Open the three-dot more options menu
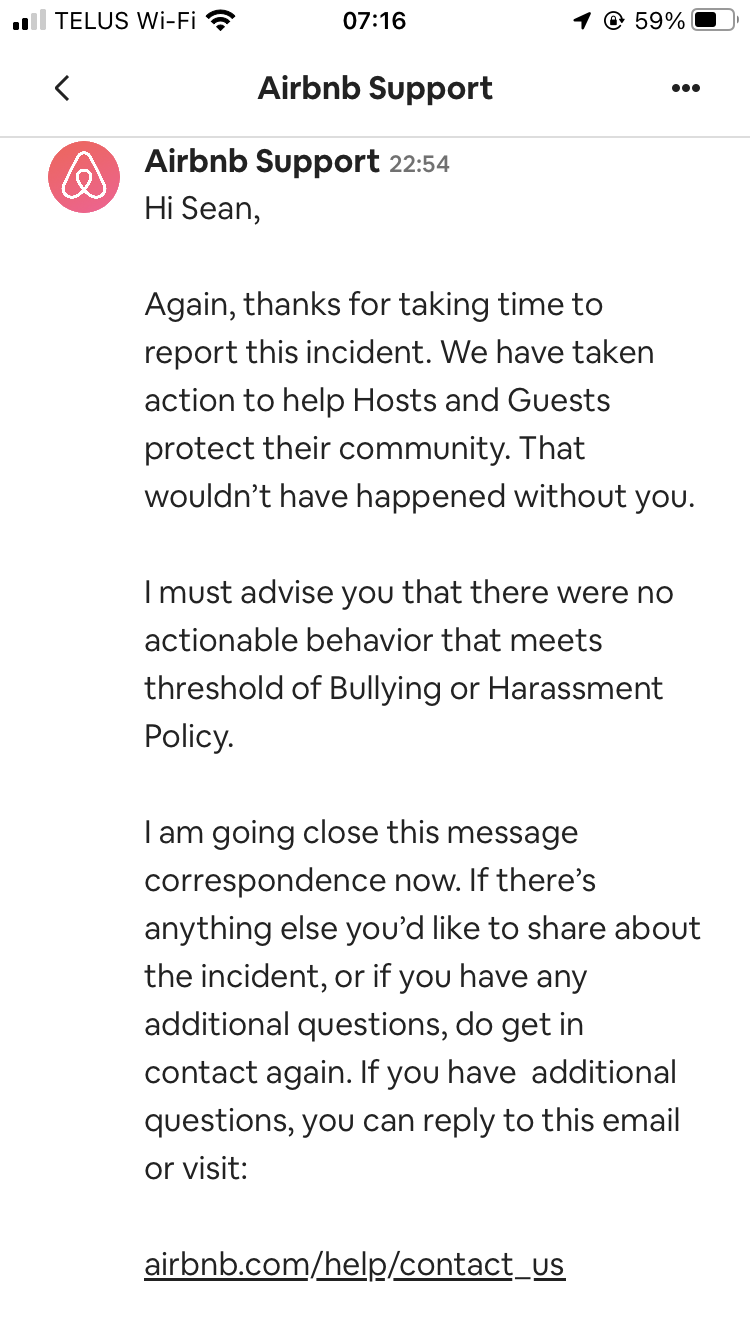The width and height of the screenshot is (750, 1334). coord(685,88)
